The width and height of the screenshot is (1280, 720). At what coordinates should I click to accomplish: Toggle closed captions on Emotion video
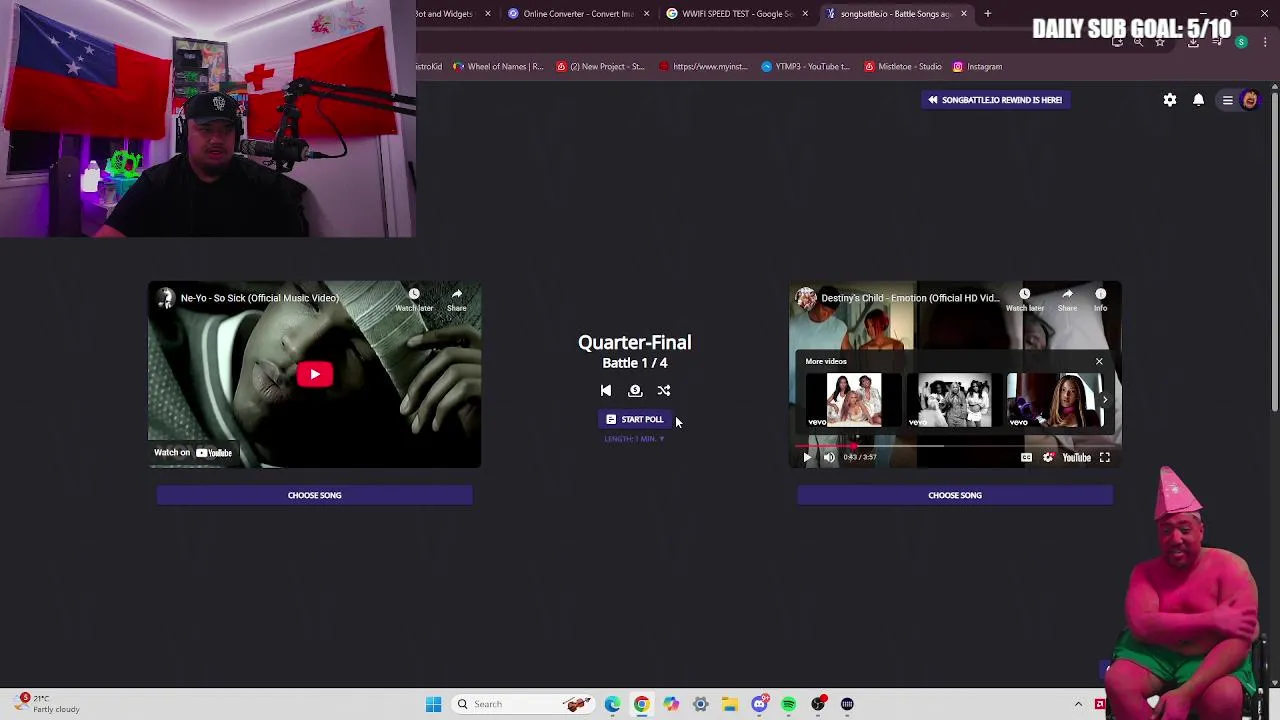point(1026,457)
